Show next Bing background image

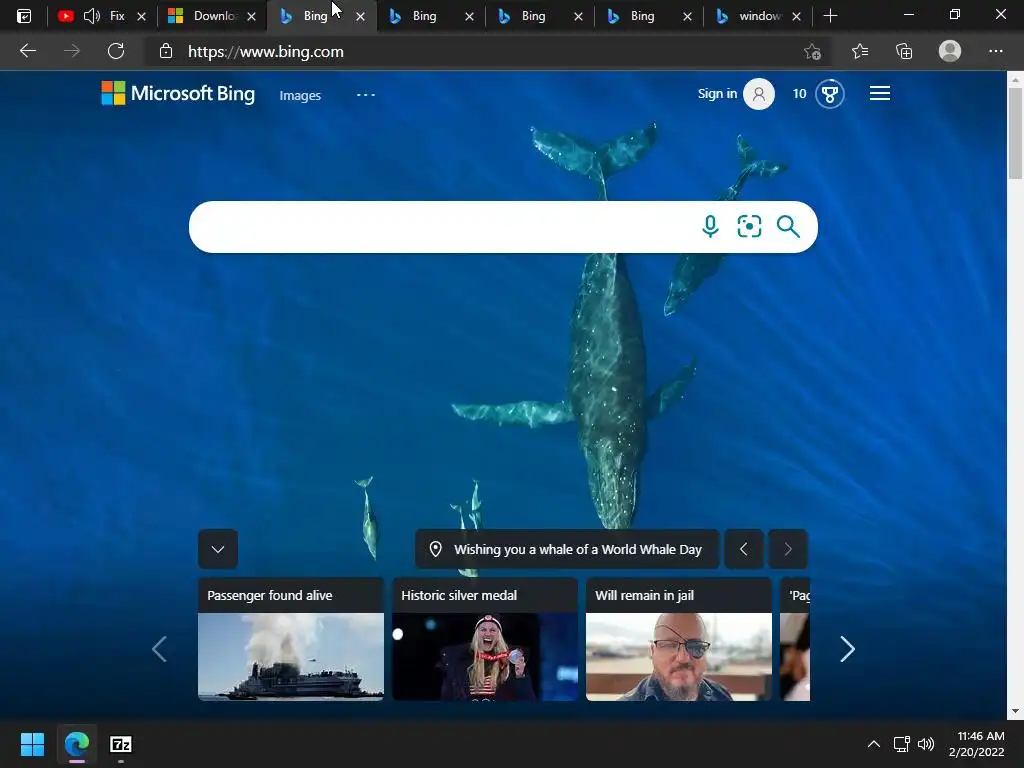[x=788, y=549]
